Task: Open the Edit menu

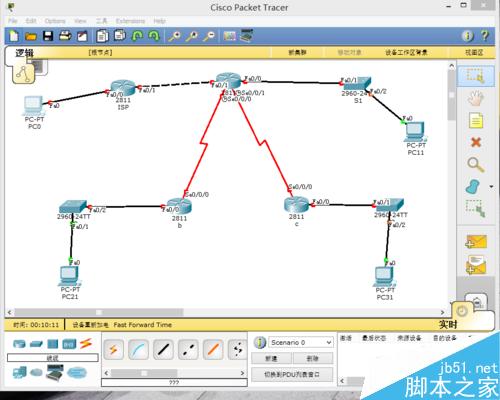Action: 31,21
